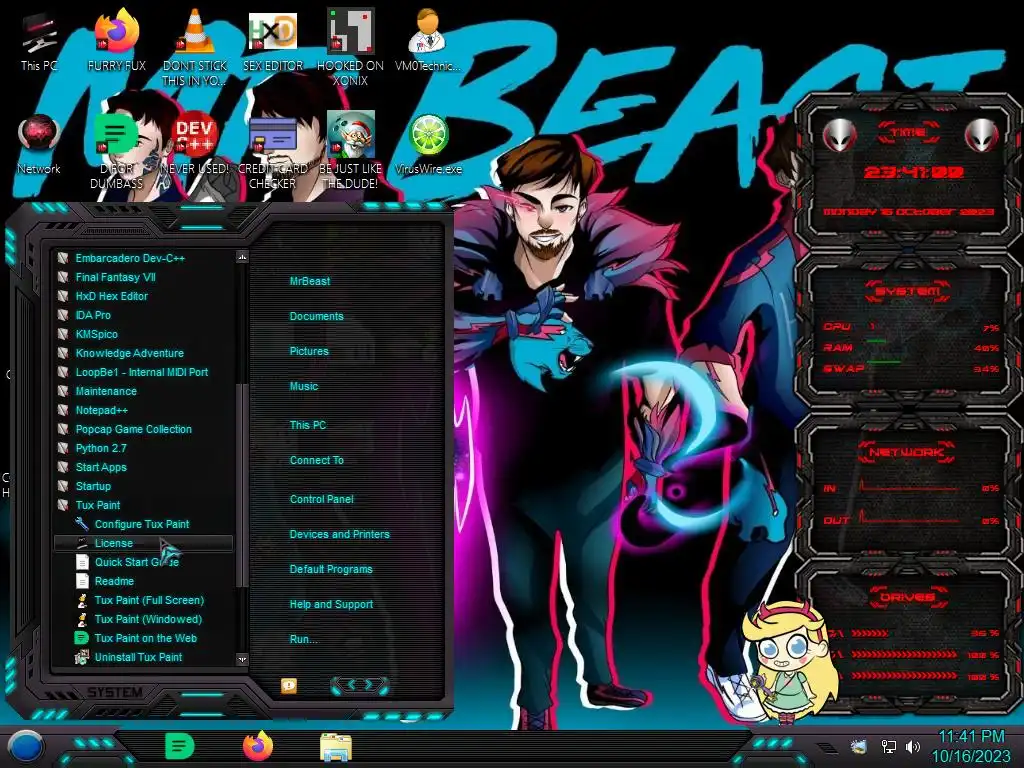Click programs list scroll up arrow
The width and height of the screenshot is (1024, 768).
click(x=242, y=257)
